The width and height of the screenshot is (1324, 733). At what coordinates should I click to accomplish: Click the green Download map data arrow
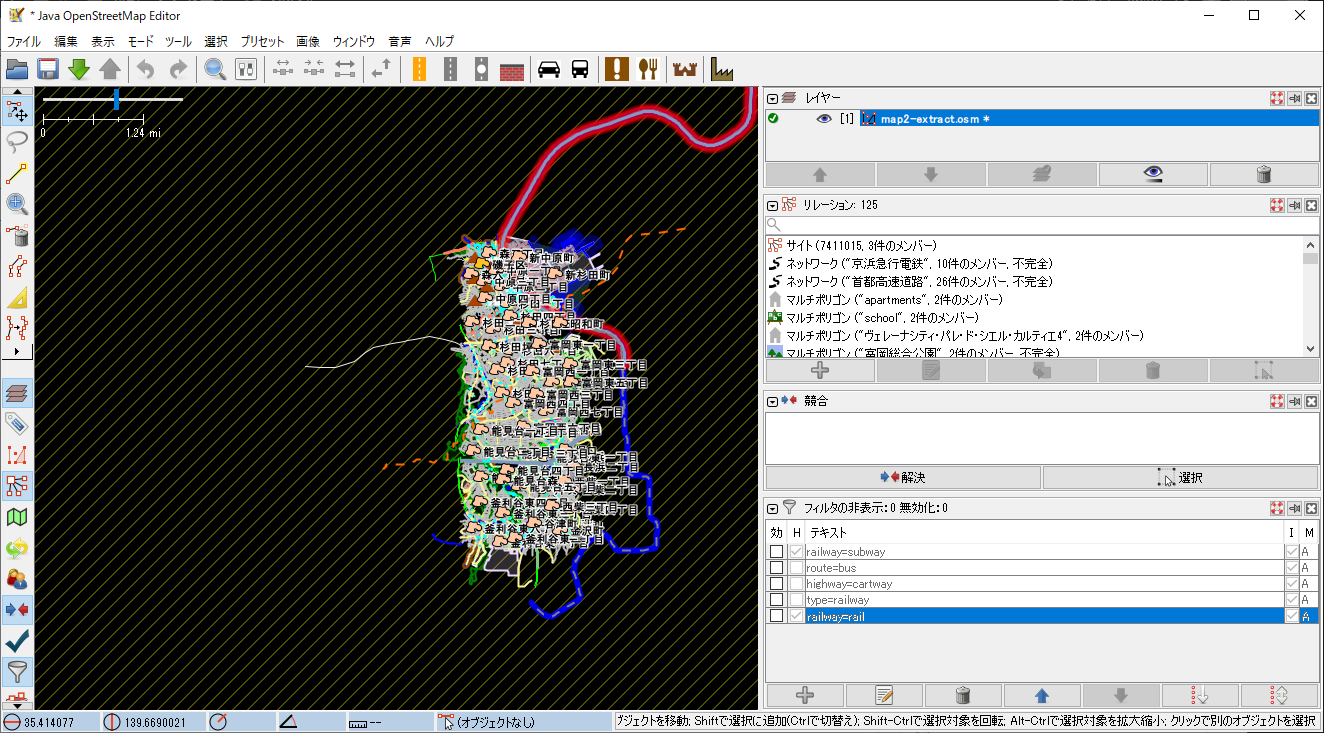(x=79, y=69)
